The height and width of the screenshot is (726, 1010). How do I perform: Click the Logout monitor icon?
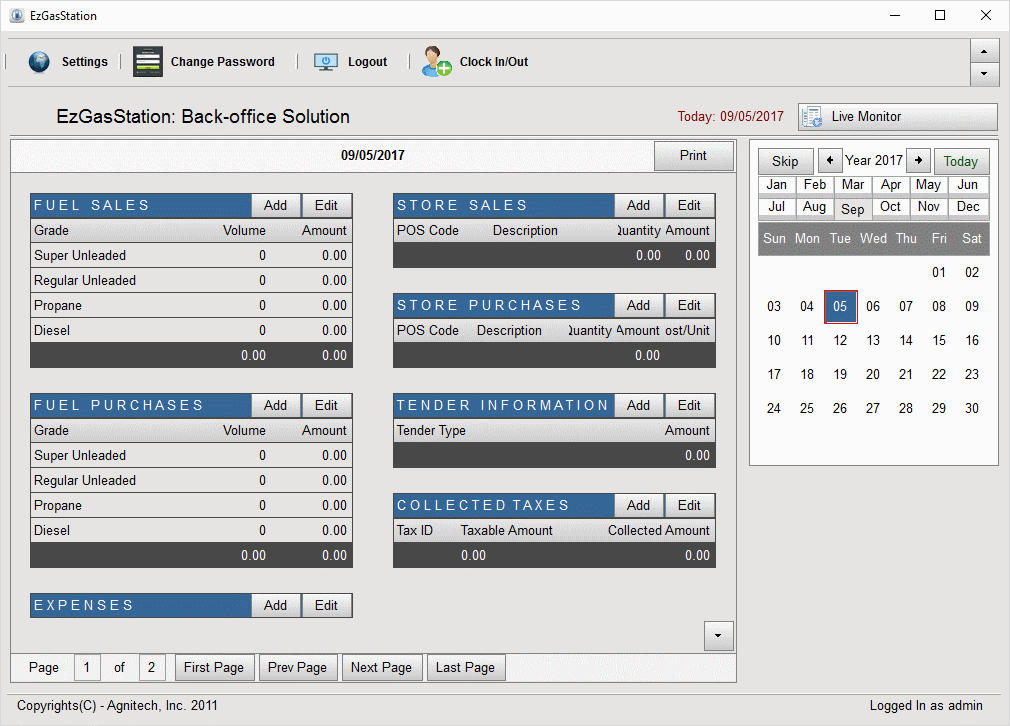click(x=326, y=62)
